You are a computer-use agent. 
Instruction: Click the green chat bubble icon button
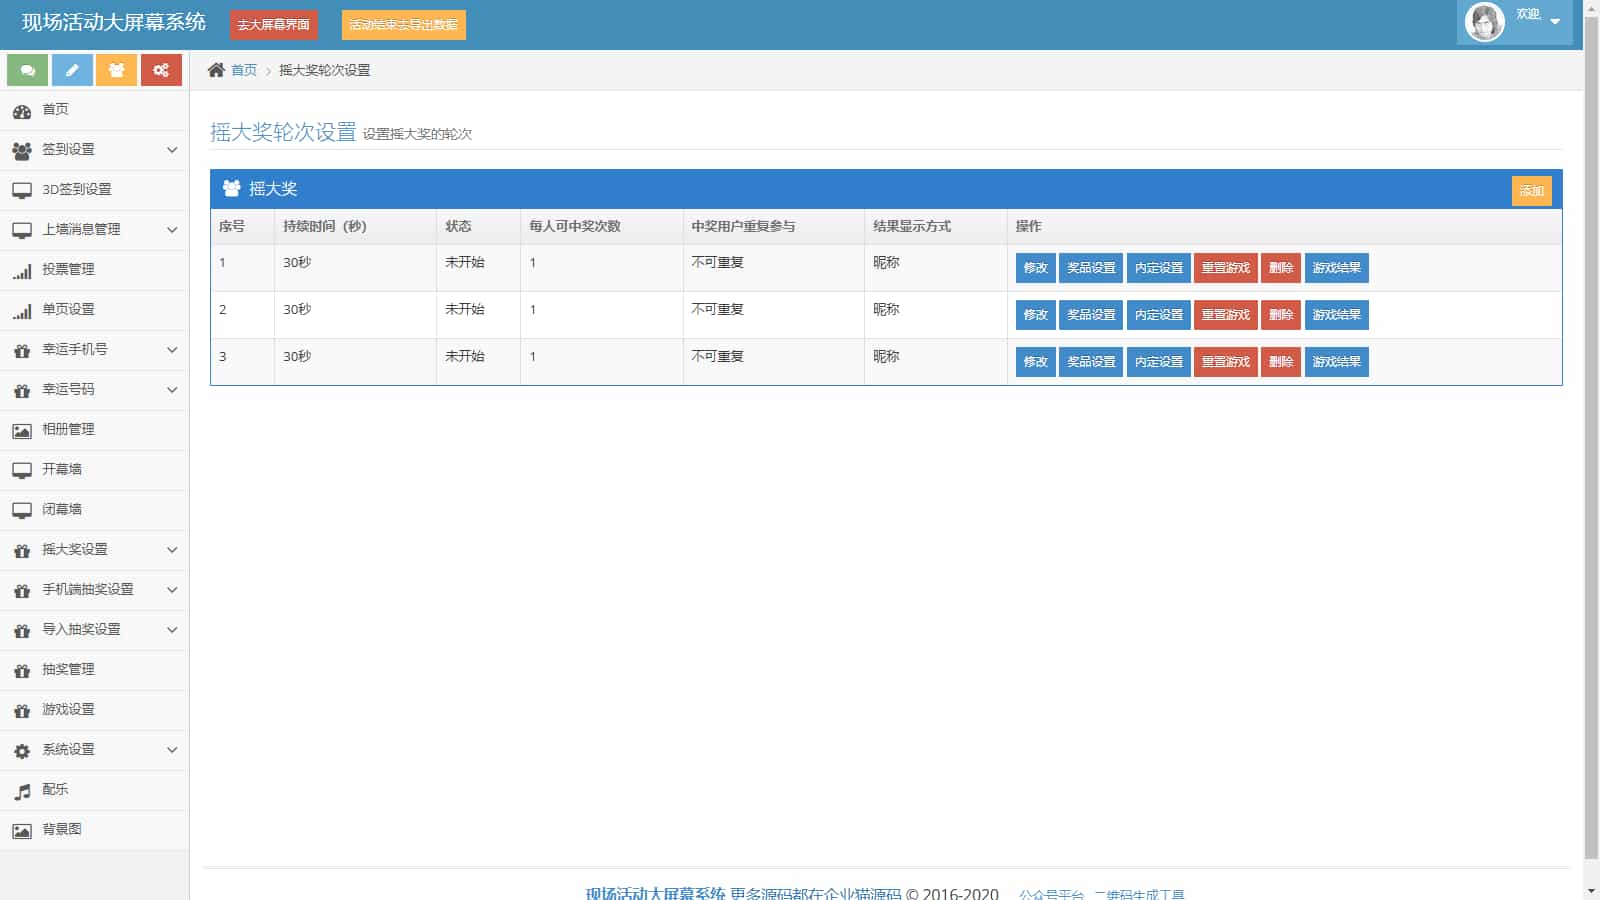(x=27, y=70)
